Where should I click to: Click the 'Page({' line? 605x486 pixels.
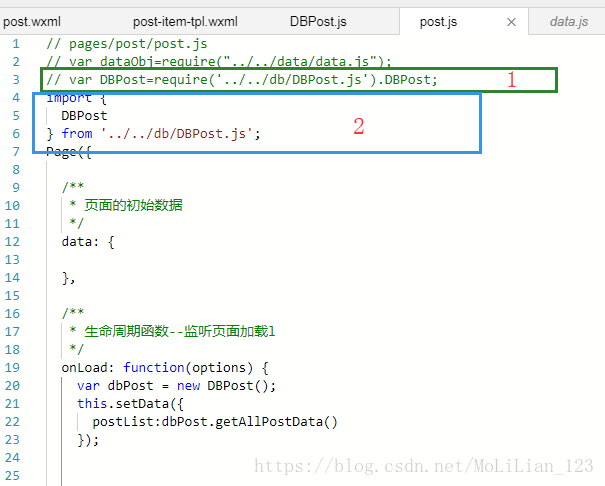tap(69, 152)
